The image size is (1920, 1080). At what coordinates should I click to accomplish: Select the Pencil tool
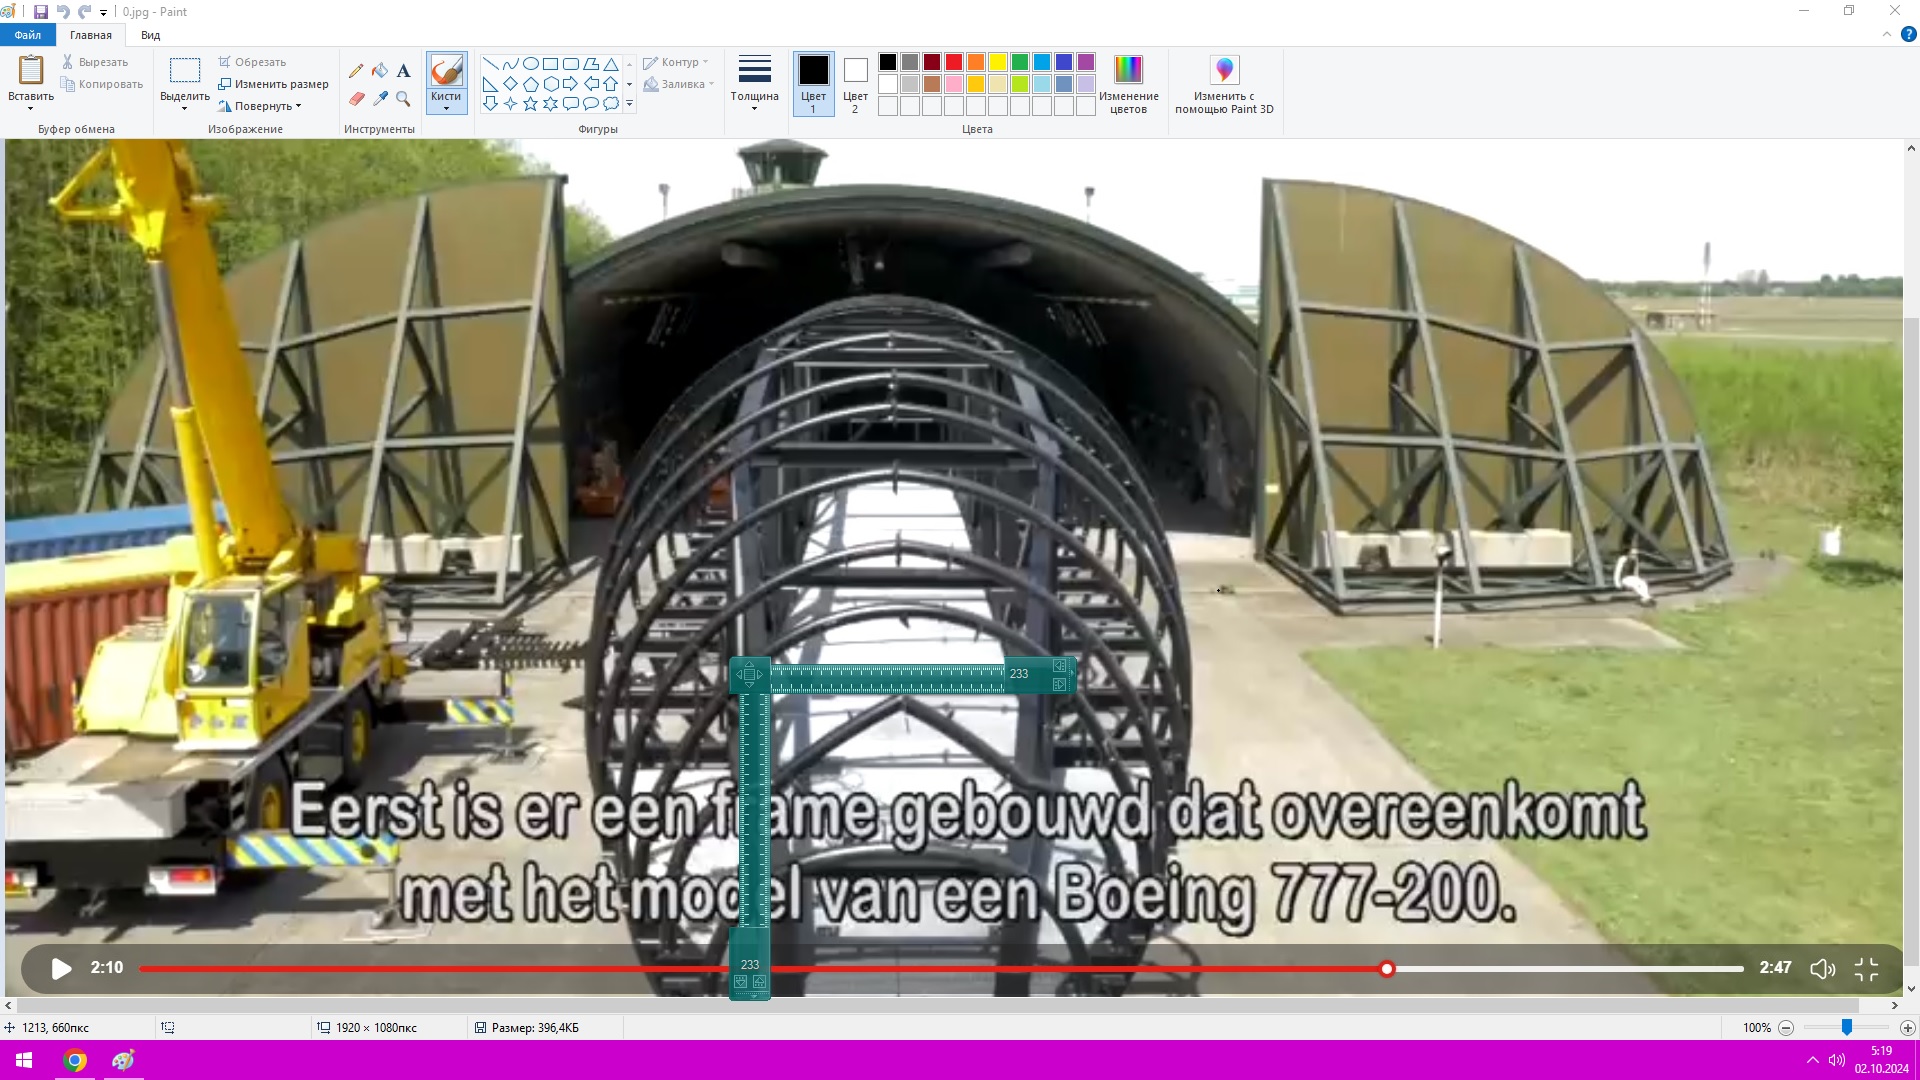(x=356, y=71)
